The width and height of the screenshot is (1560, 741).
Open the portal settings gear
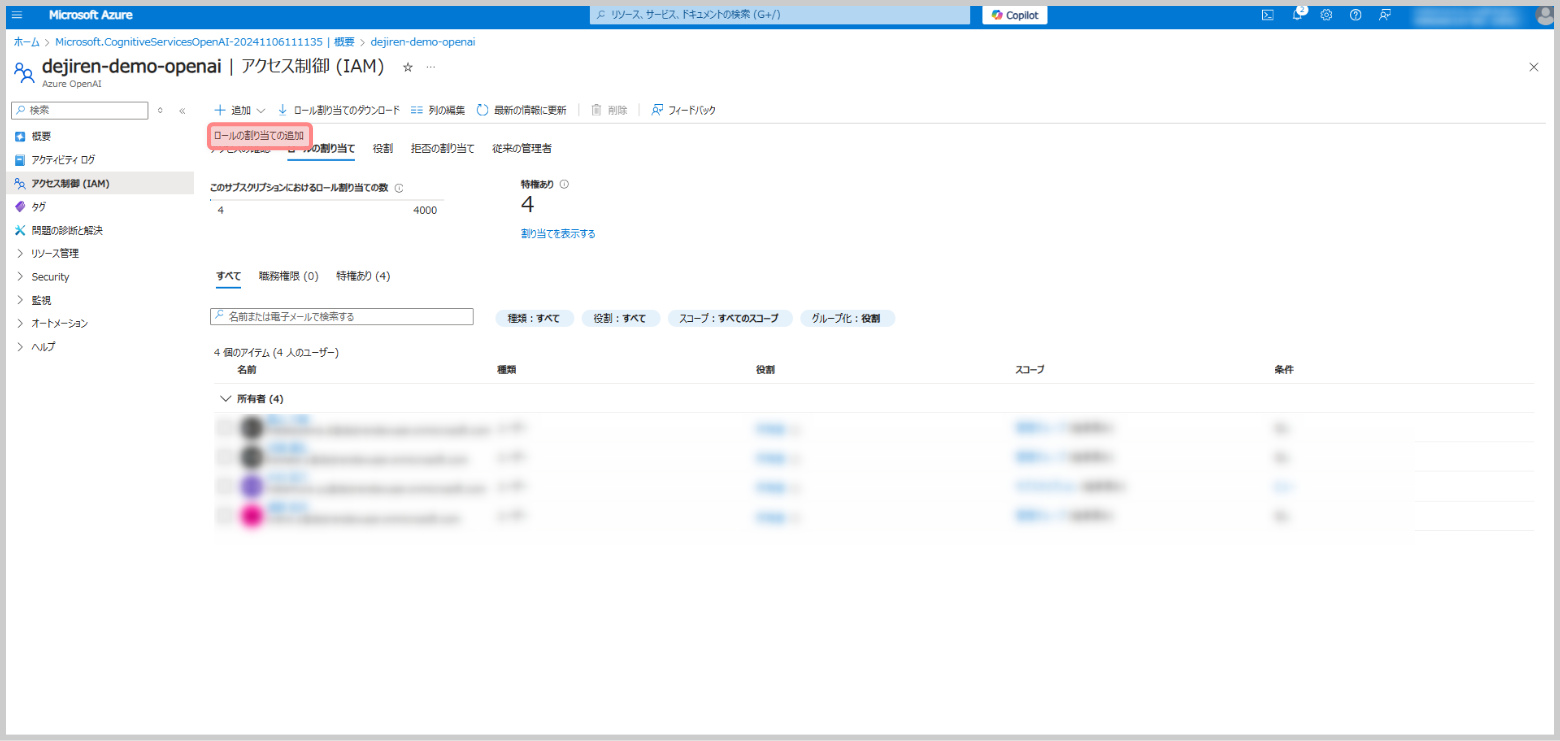click(1326, 15)
